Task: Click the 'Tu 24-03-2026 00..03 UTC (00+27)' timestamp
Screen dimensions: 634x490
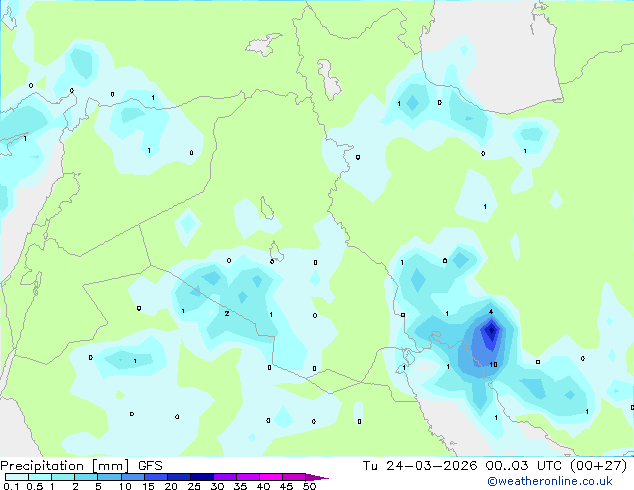Action: [x=495, y=466]
